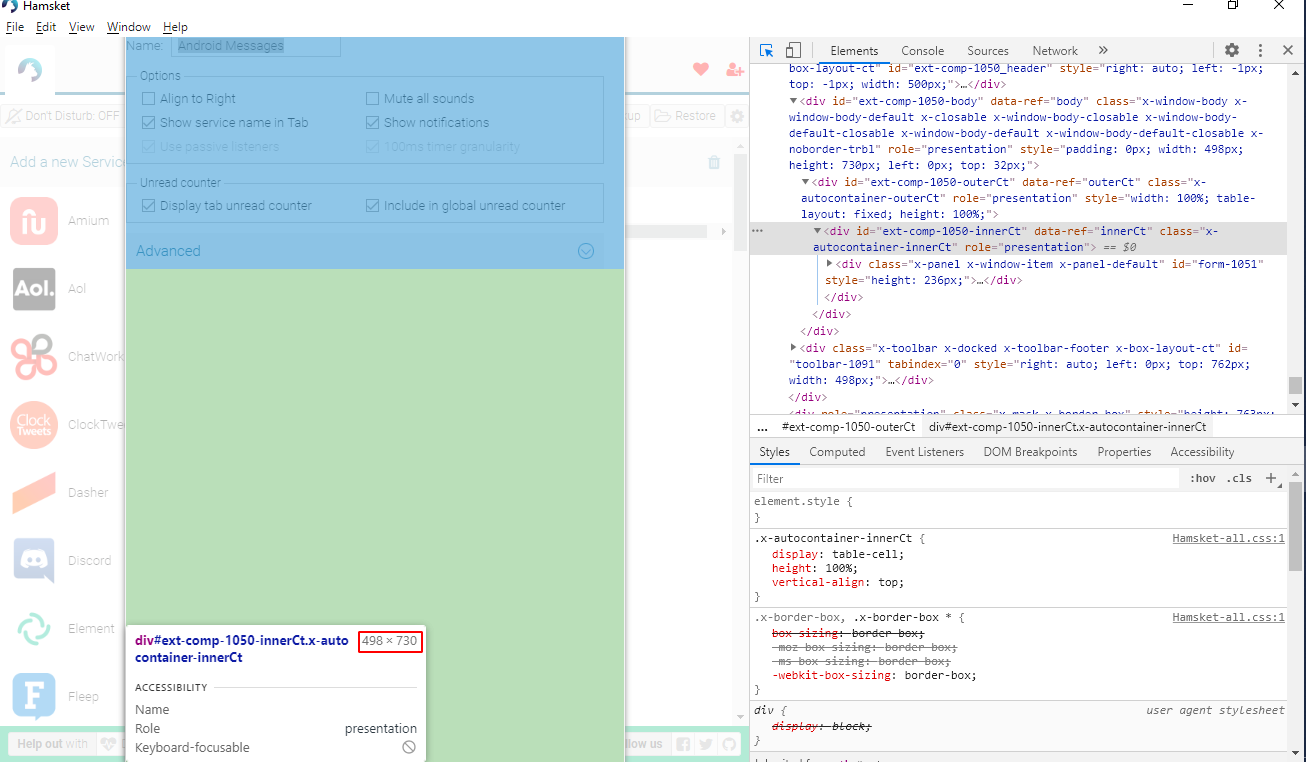Show more DevTools tabs via double chevron
1306x762 pixels.
1103,50
